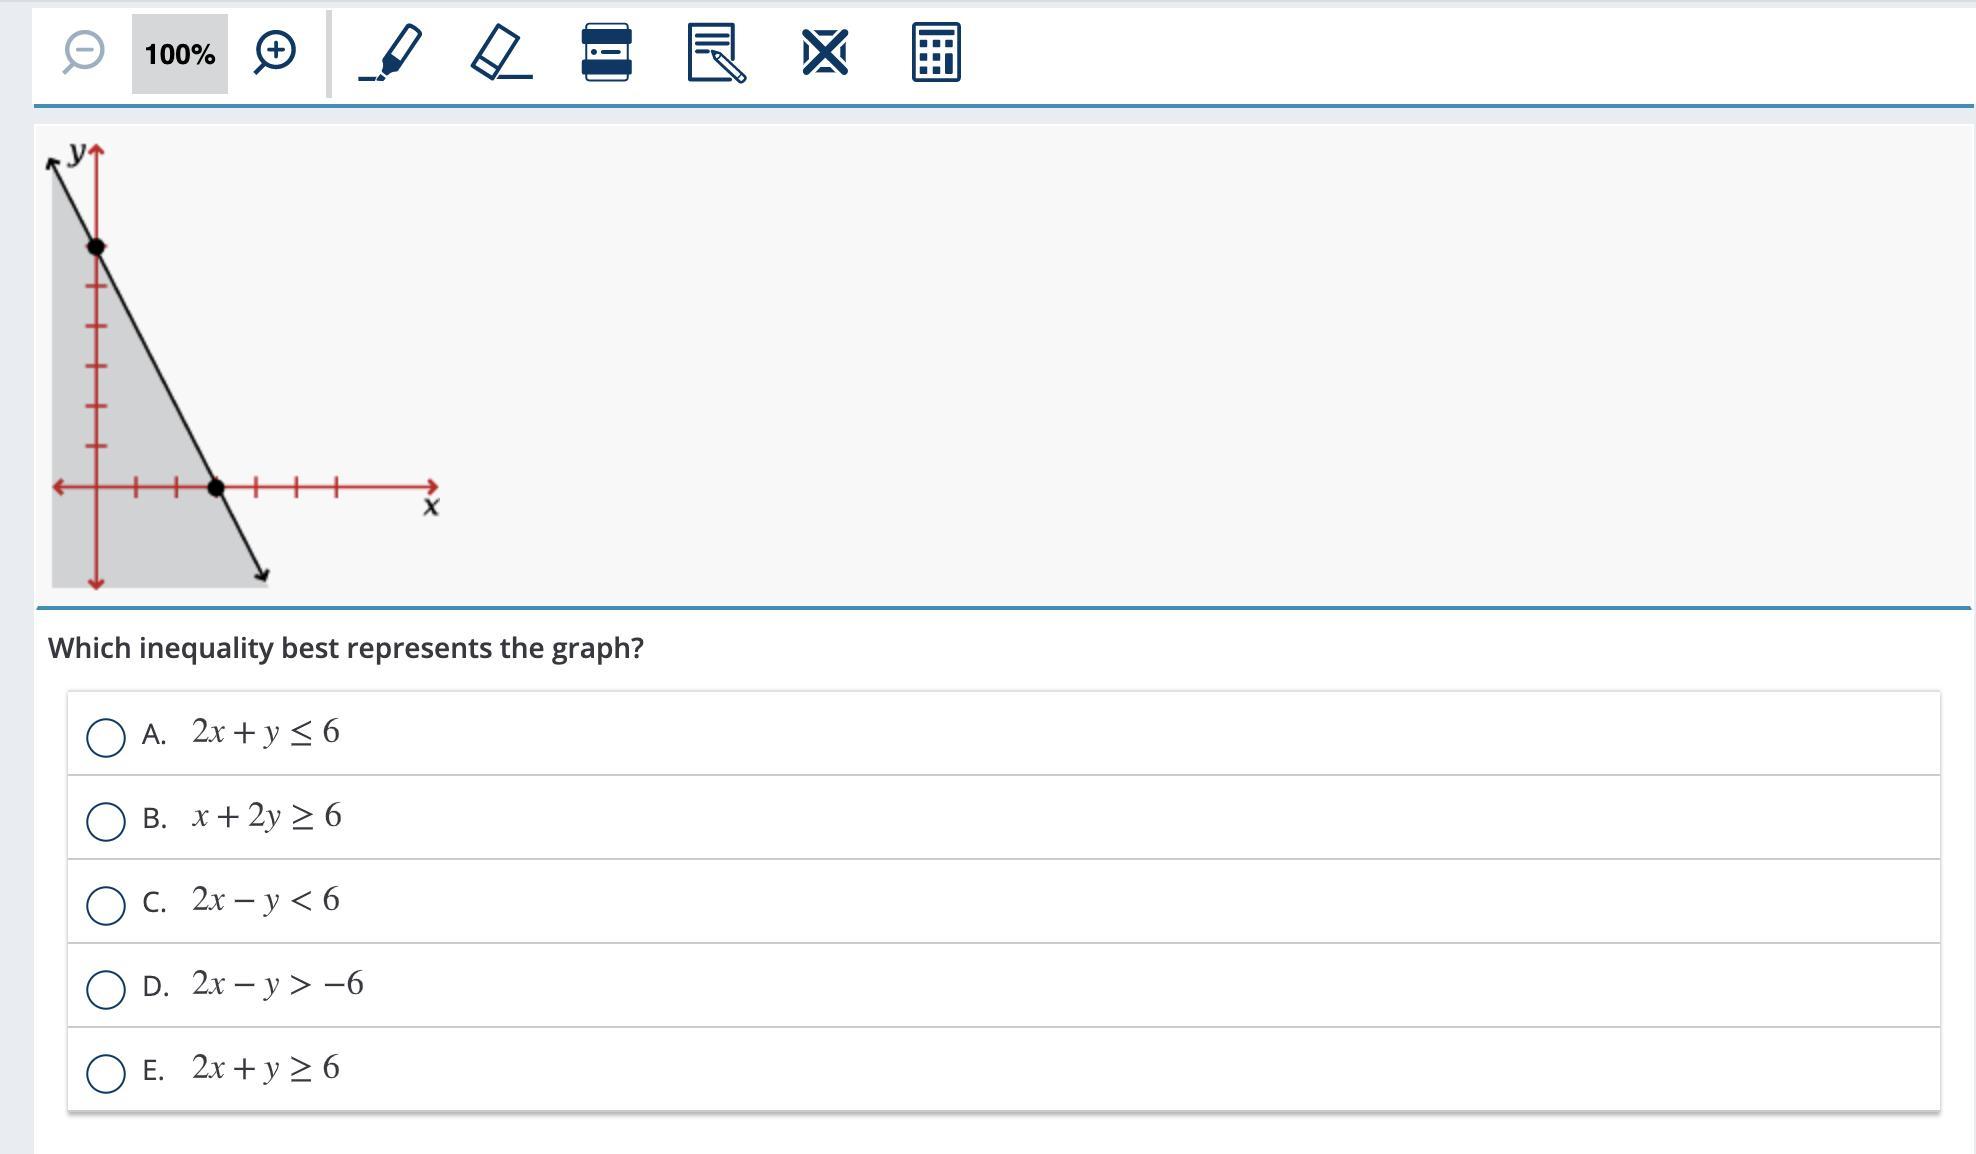Viewport: 1976px width, 1154px height.
Task: Click the x-intercept point on the graph
Action: (x=216, y=488)
